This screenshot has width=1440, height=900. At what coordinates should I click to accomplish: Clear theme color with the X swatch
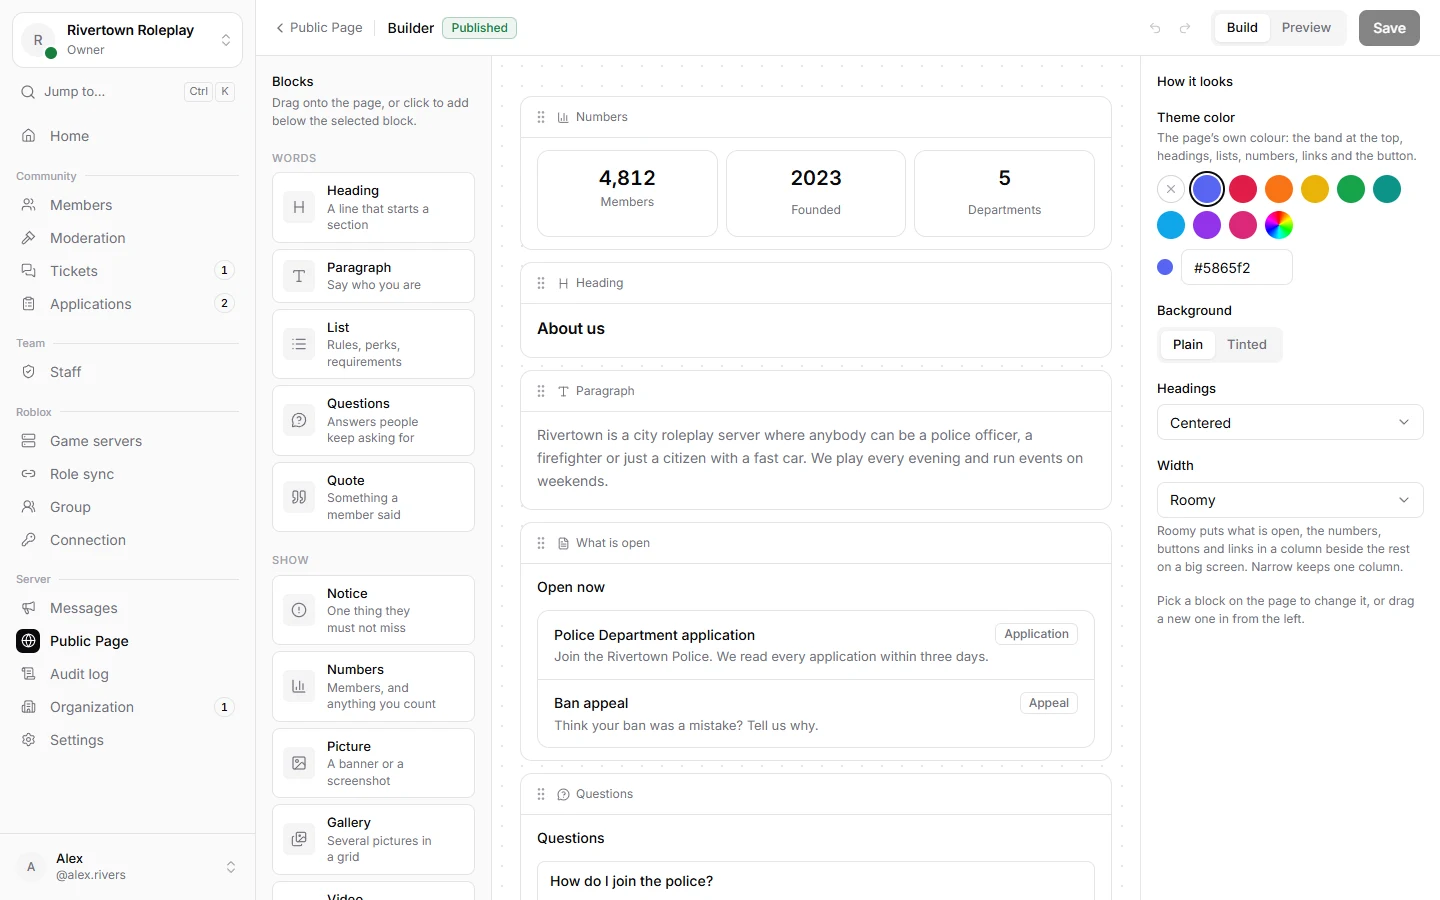coord(1171,189)
